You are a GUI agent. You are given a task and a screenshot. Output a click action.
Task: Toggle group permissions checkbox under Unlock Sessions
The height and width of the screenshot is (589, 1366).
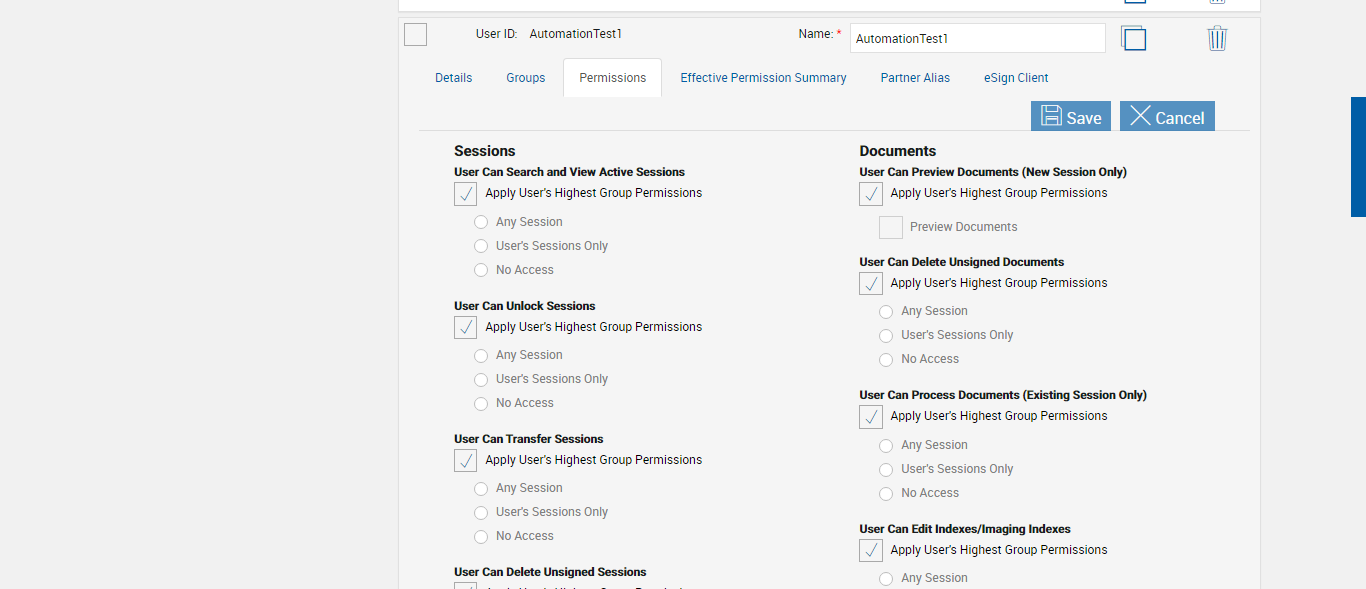click(x=465, y=328)
